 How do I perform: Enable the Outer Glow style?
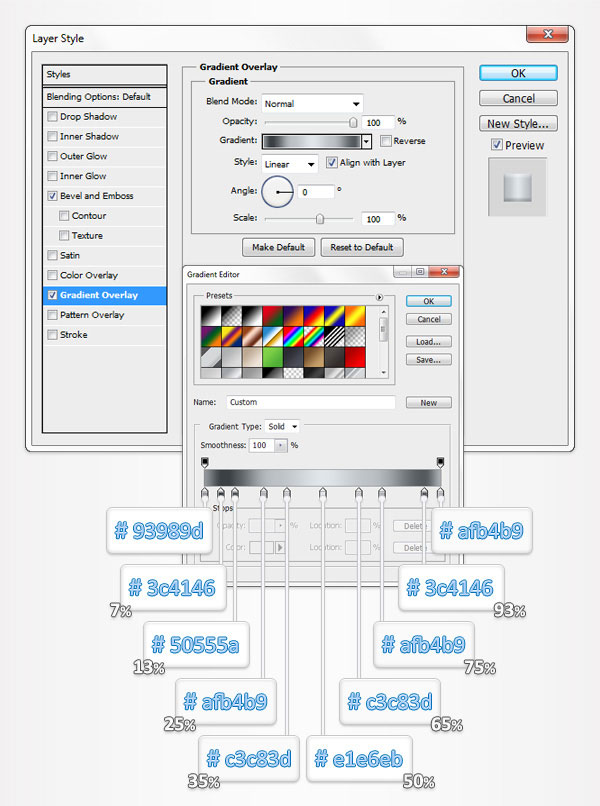click(x=52, y=156)
